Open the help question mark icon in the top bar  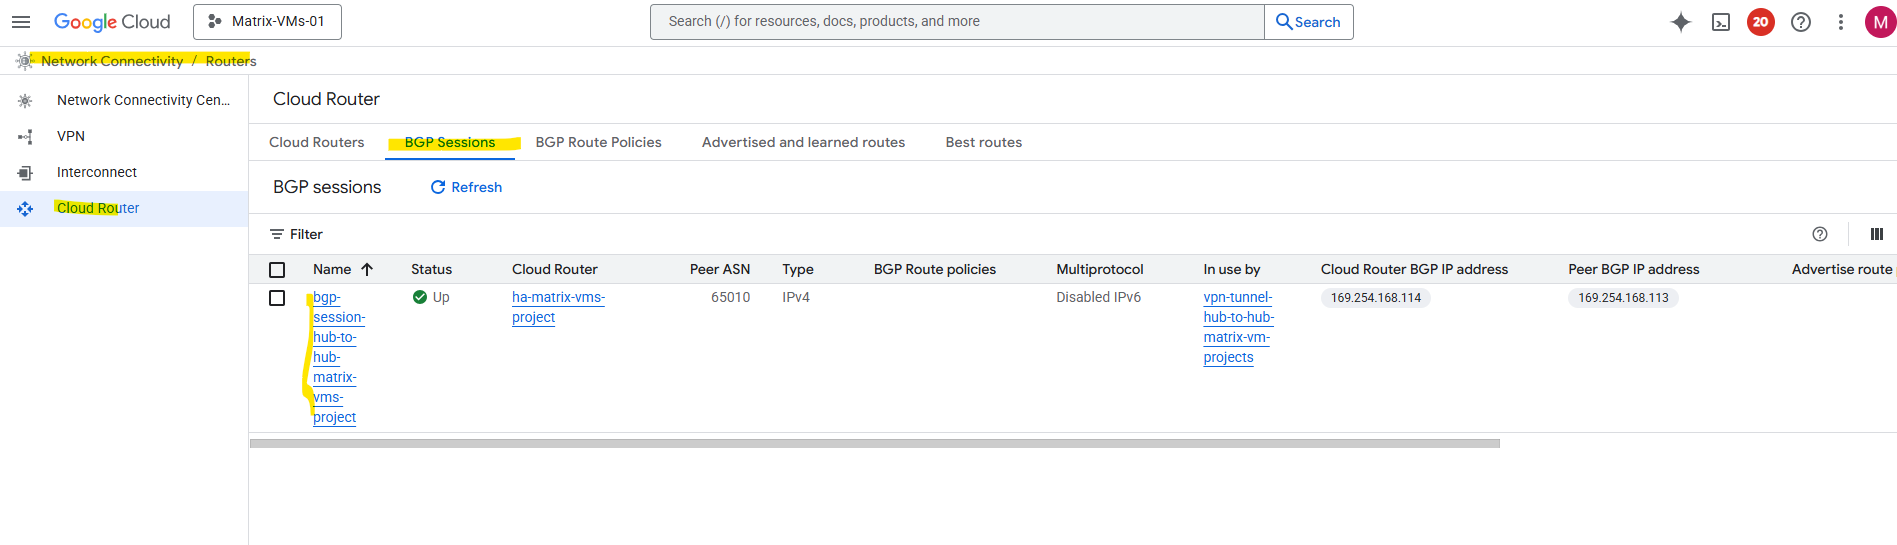pos(1801,22)
